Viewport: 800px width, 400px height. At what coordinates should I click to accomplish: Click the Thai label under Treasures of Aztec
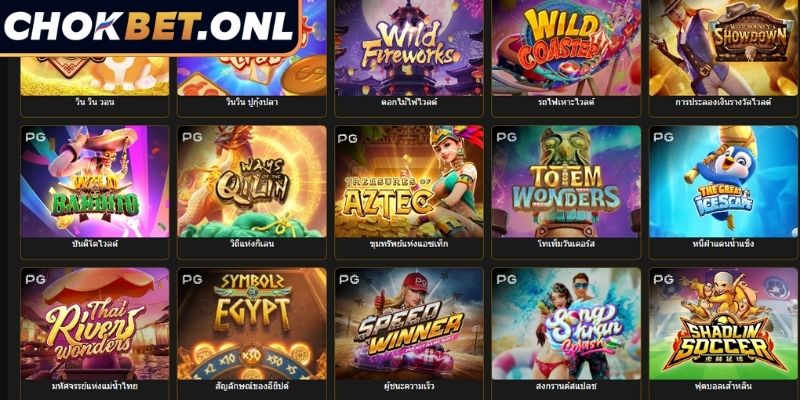409,244
